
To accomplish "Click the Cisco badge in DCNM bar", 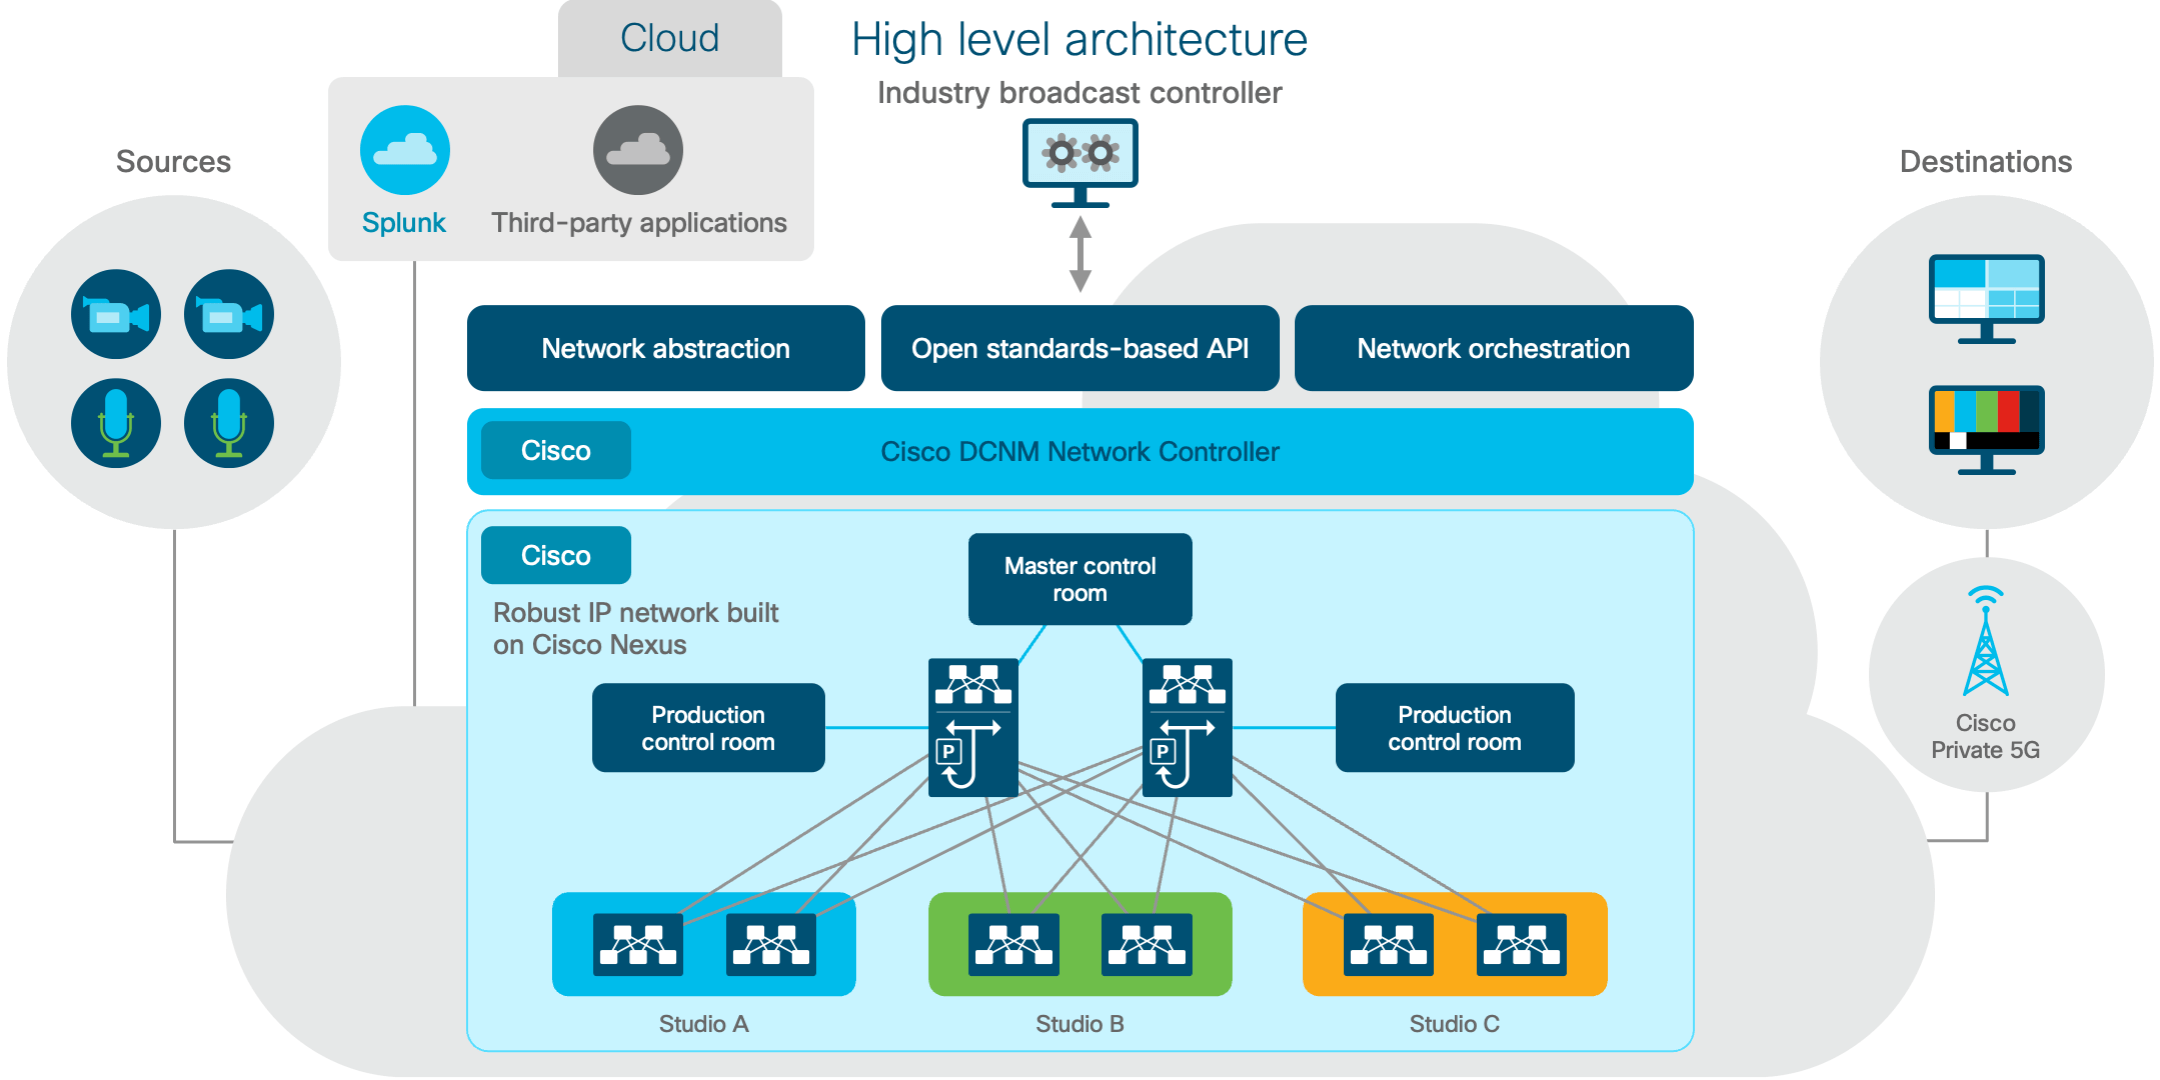I will pos(556,450).
